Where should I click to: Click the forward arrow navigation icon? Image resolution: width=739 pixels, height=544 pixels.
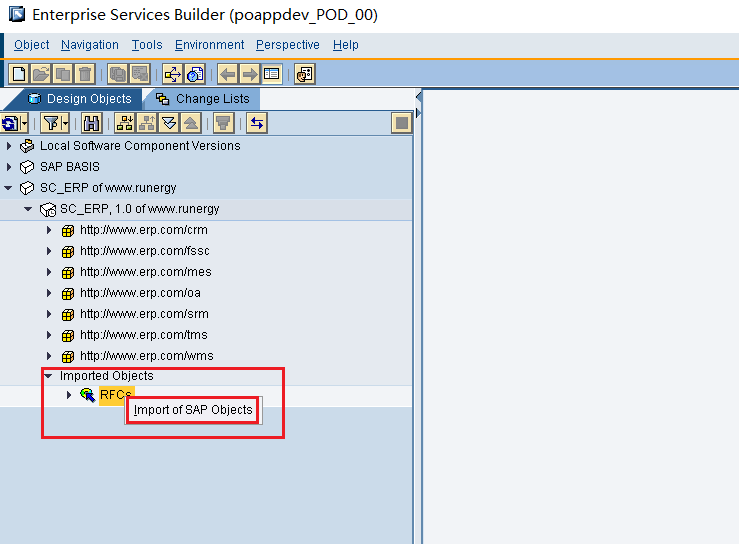click(x=250, y=73)
